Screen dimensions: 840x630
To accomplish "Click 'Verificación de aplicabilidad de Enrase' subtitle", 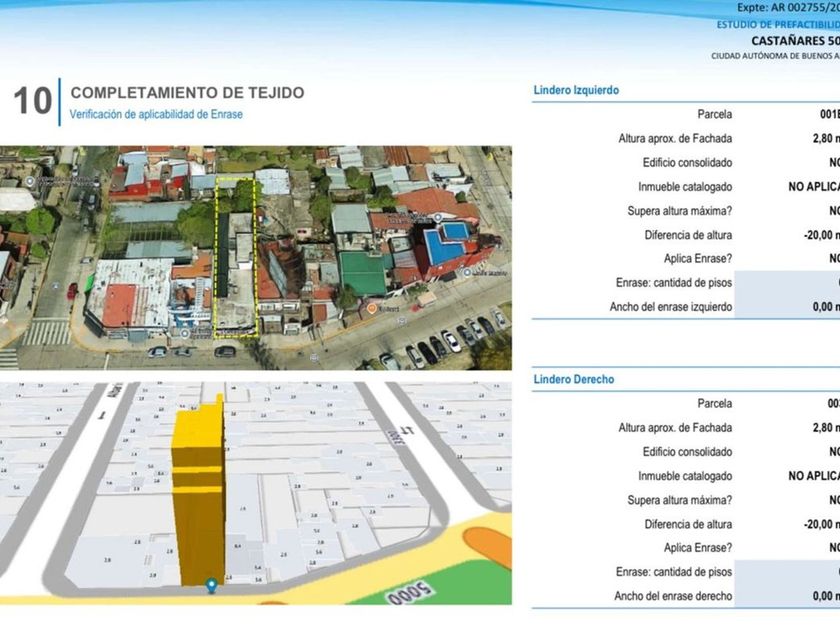I will pos(156,114).
